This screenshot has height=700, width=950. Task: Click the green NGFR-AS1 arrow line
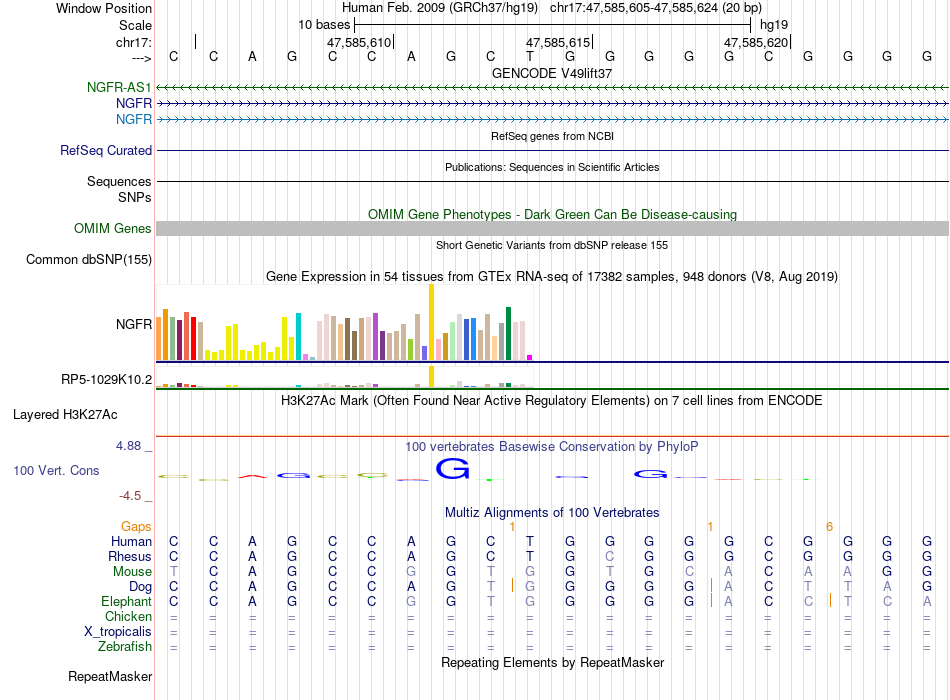pos(552,87)
